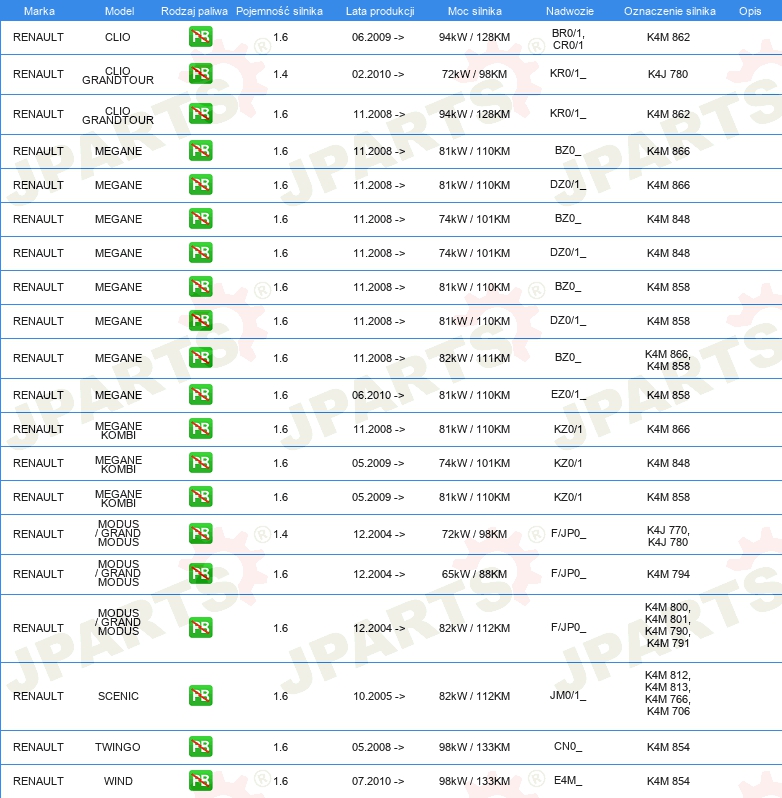This screenshot has width=782, height=798.
Task: Click engine code K4J 780 in CLIO GRANDTOUR row
Action: tap(668, 74)
